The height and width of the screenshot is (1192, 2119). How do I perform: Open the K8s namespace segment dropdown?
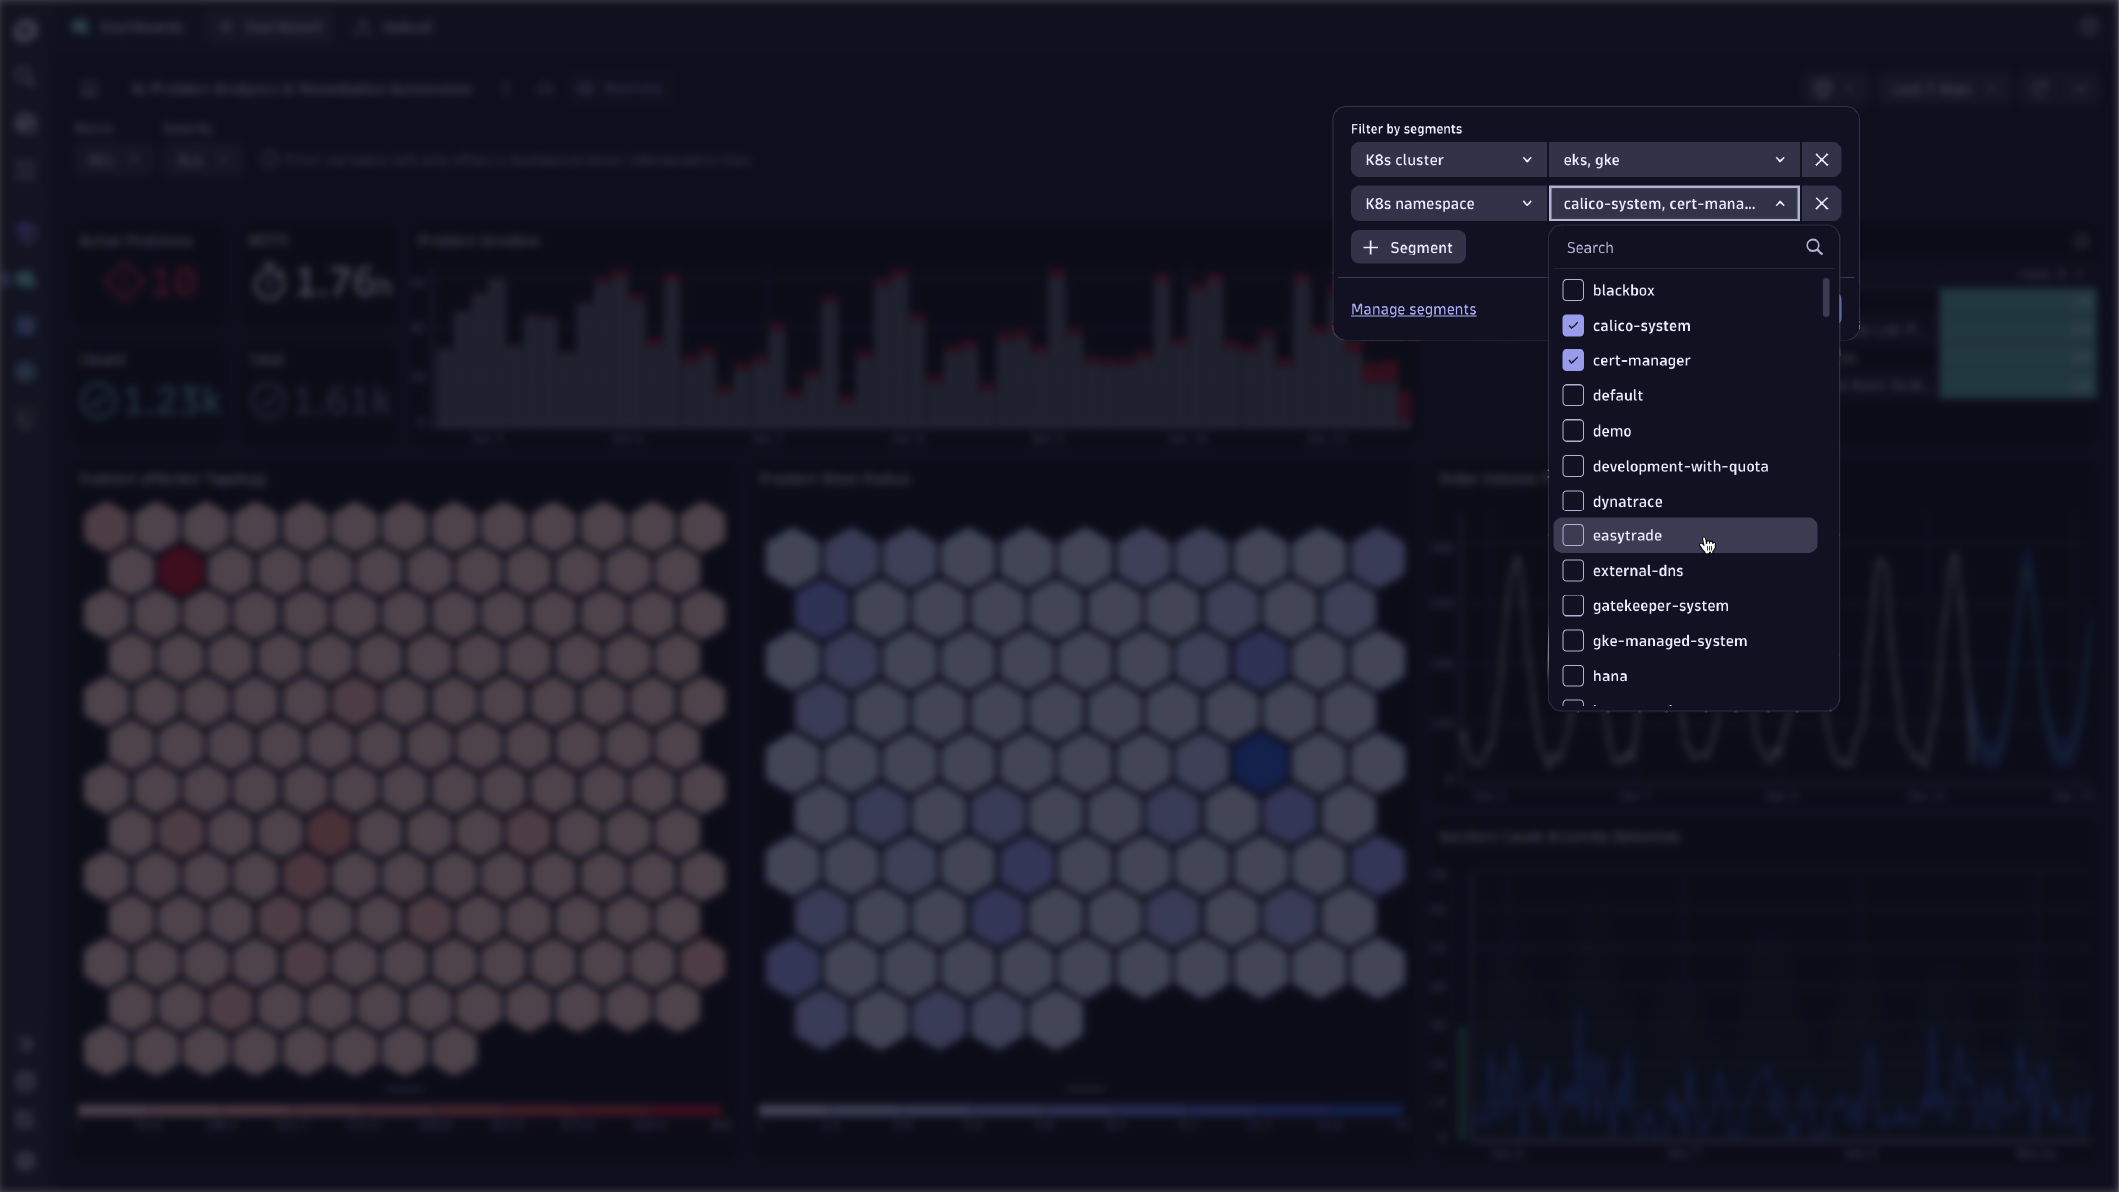pos(1447,204)
